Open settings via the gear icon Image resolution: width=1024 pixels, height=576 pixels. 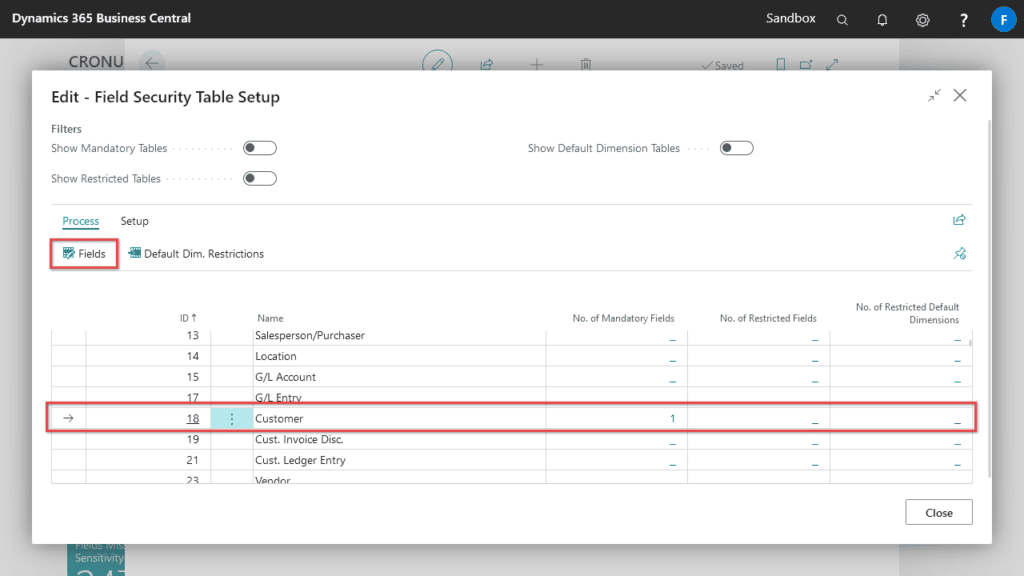pos(922,19)
